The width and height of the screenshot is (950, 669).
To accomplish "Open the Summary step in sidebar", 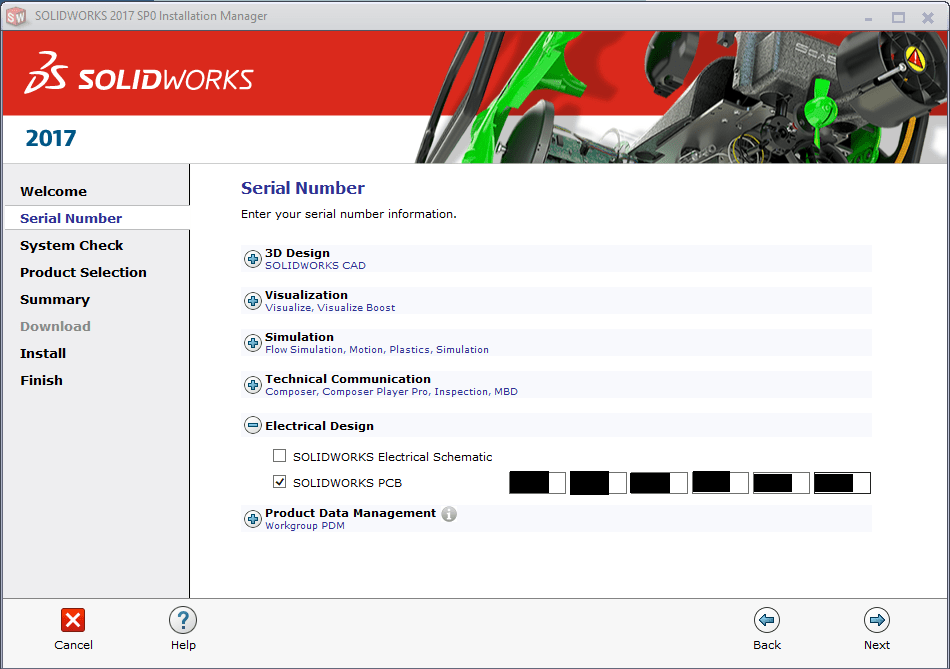I will coord(55,299).
